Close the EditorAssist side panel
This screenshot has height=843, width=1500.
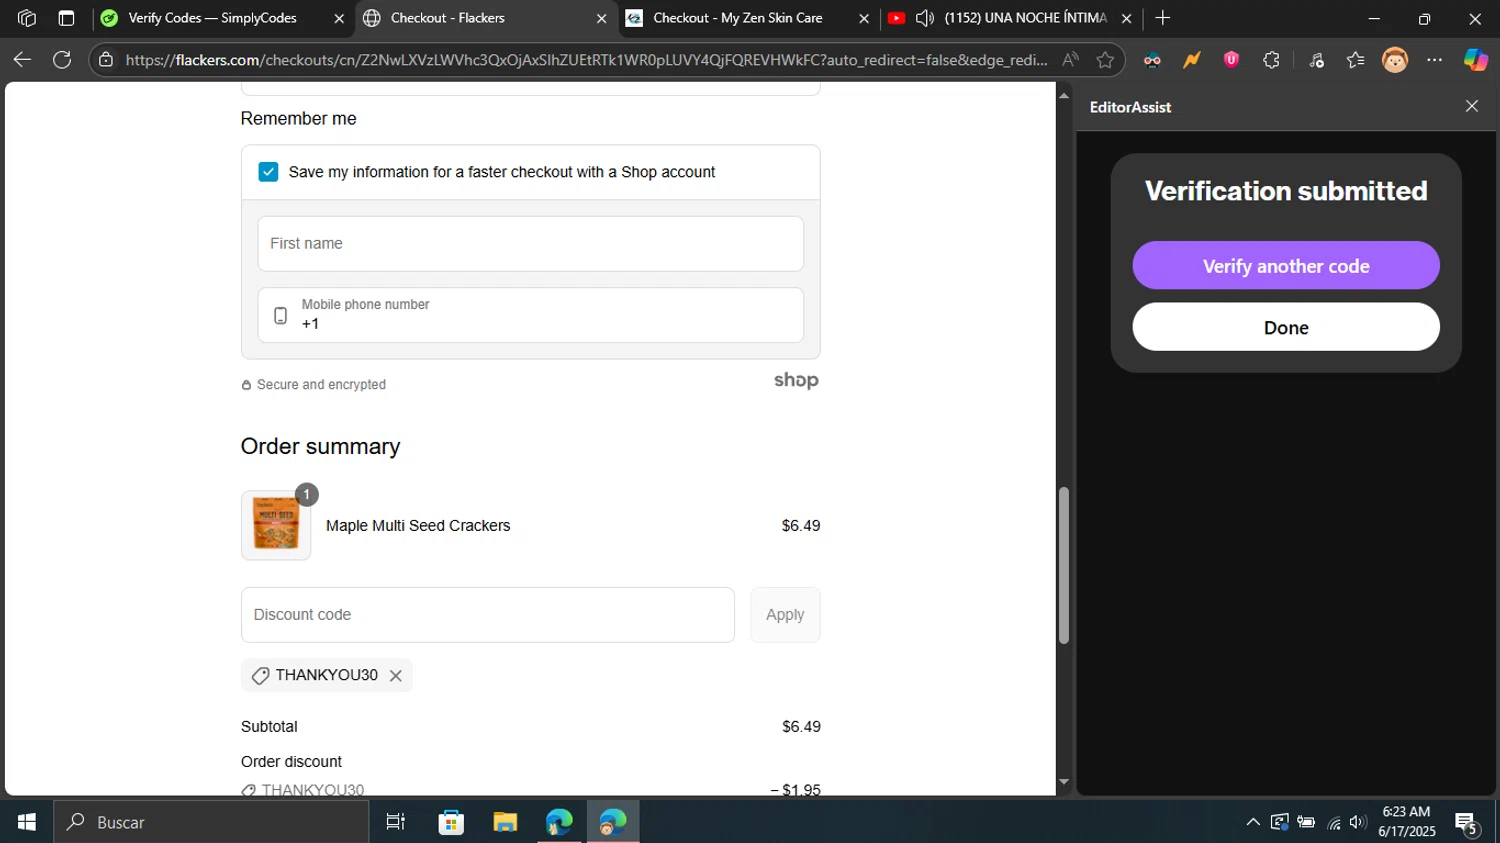pos(1471,106)
